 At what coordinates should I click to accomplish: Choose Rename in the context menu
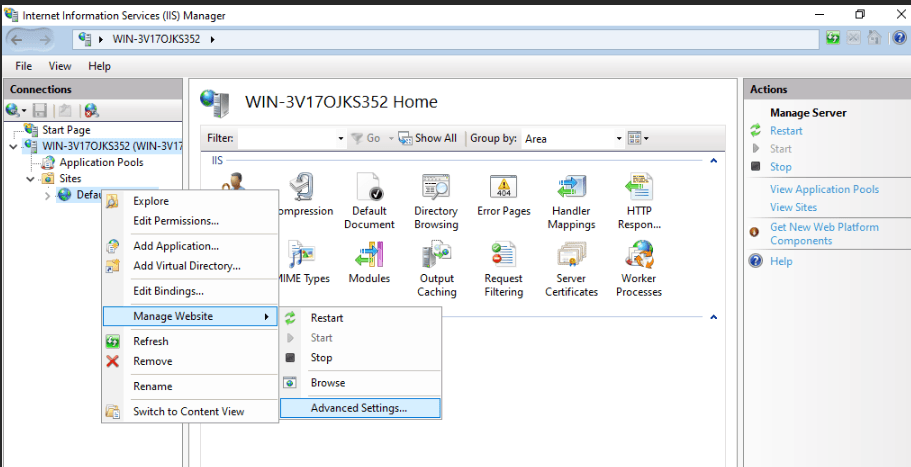(x=190, y=386)
